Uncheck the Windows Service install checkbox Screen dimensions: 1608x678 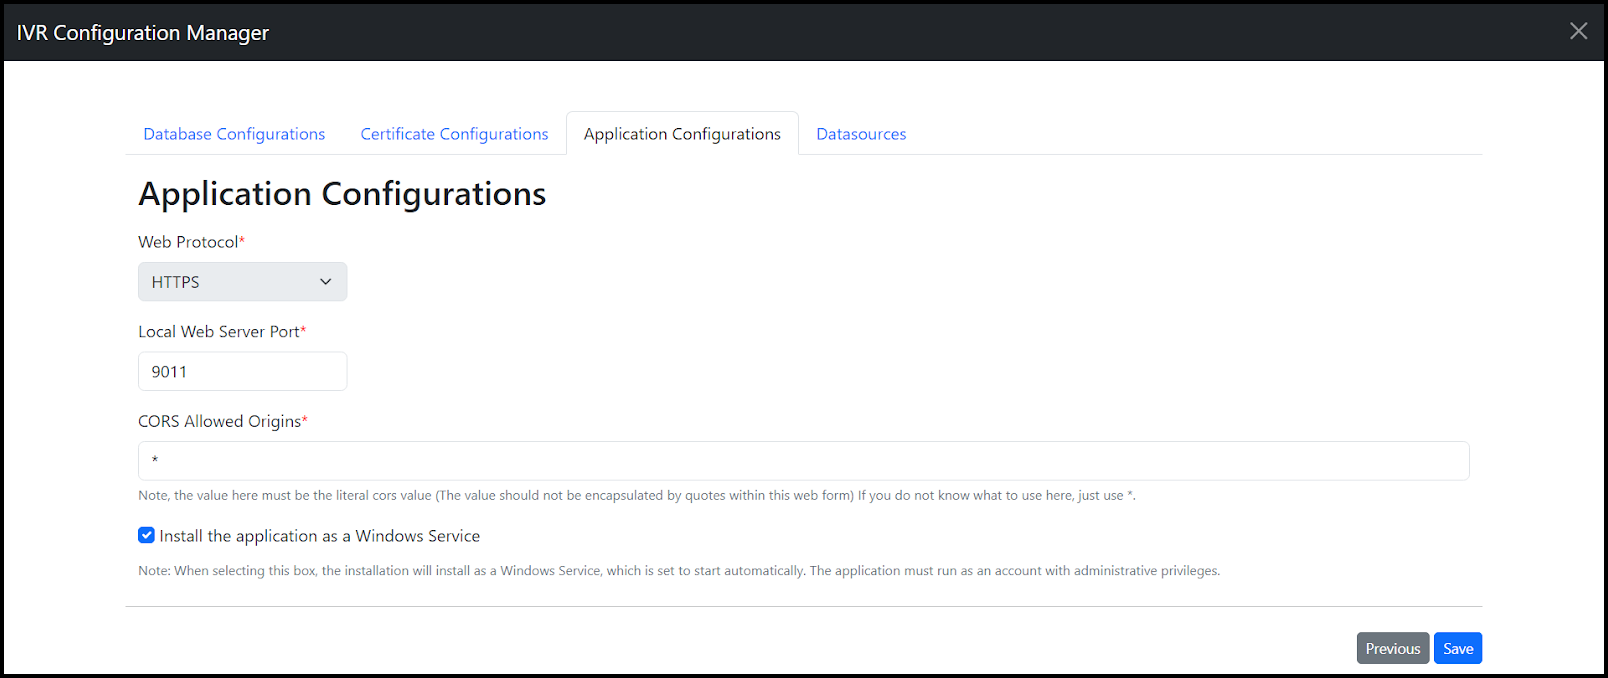147,535
